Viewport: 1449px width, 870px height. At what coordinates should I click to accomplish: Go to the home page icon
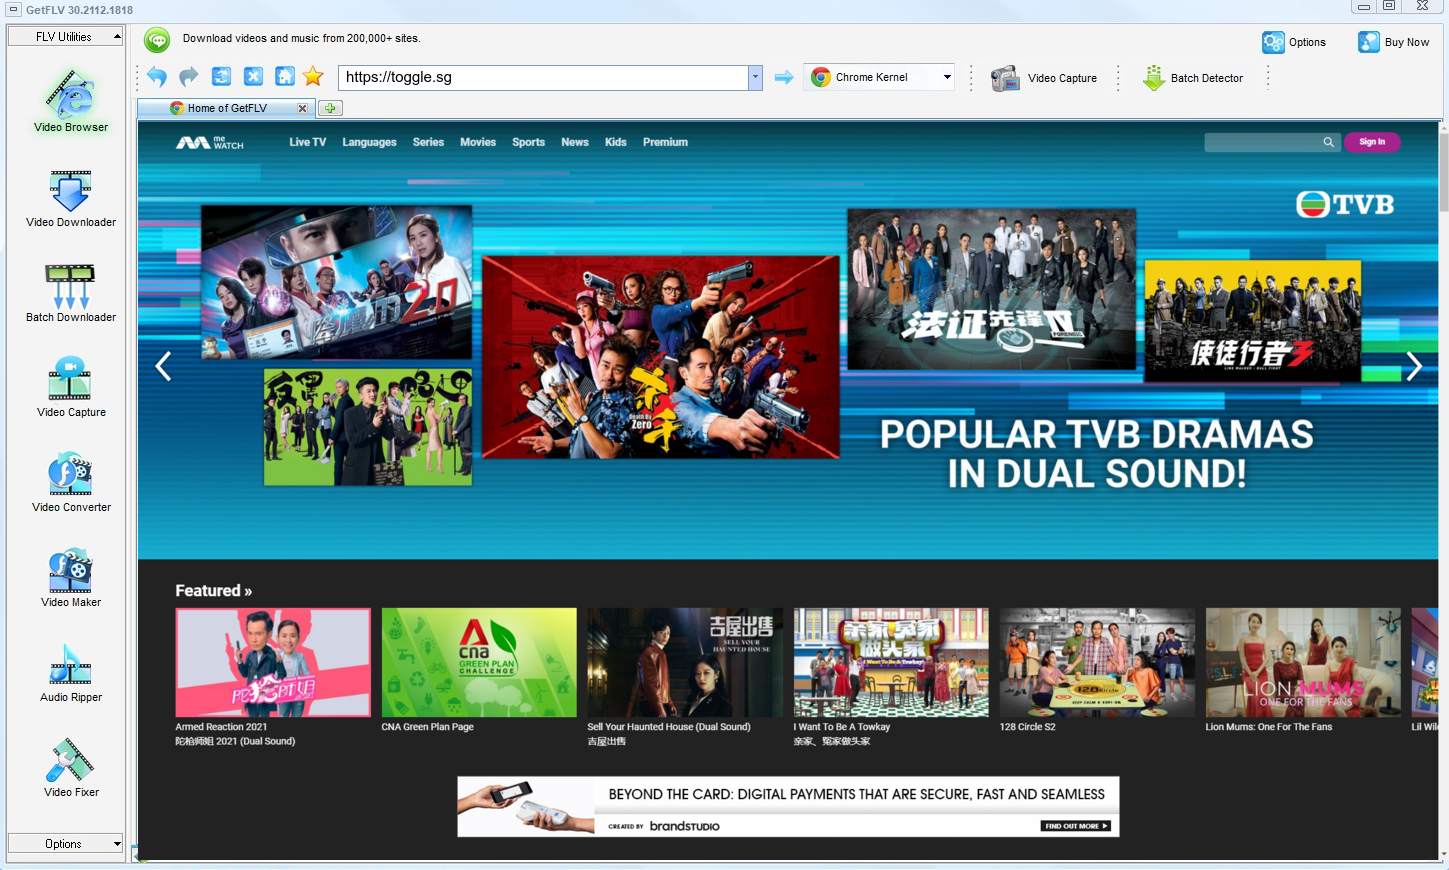pos(285,77)
